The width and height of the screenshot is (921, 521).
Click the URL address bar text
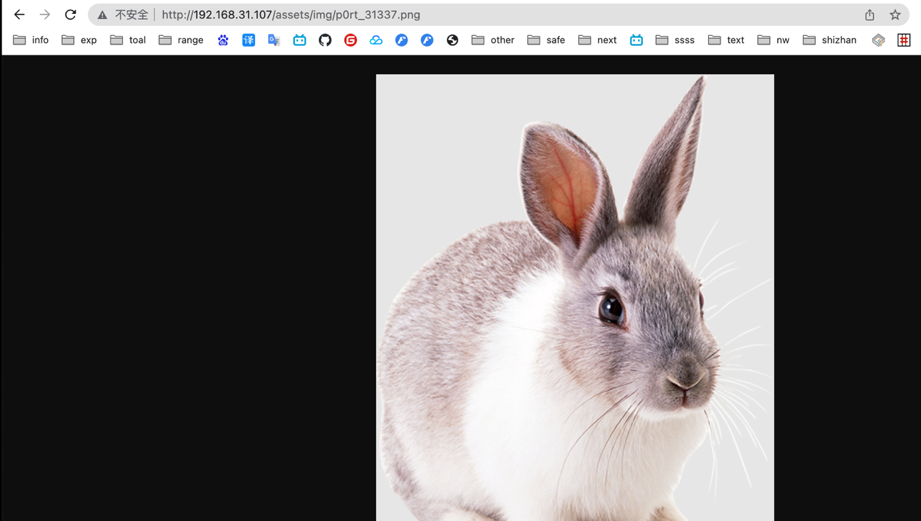click(x=290, y=15)
